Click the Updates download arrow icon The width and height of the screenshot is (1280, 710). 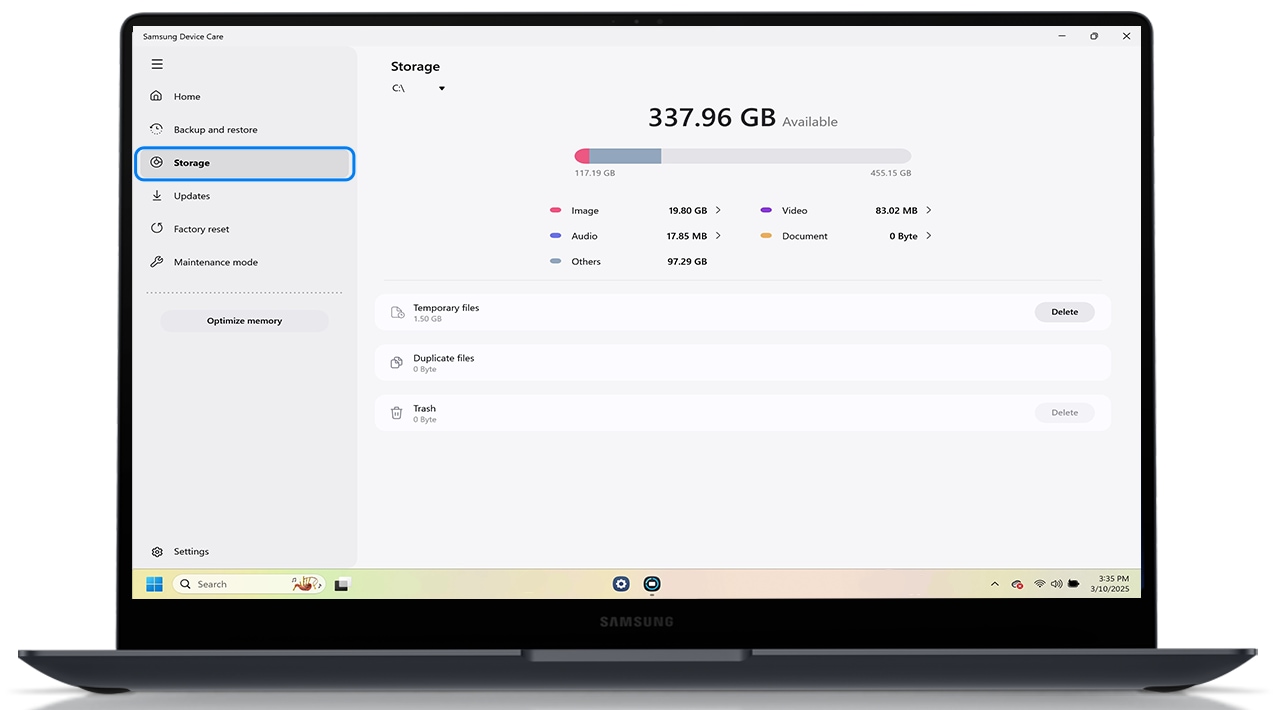(156, 196)
